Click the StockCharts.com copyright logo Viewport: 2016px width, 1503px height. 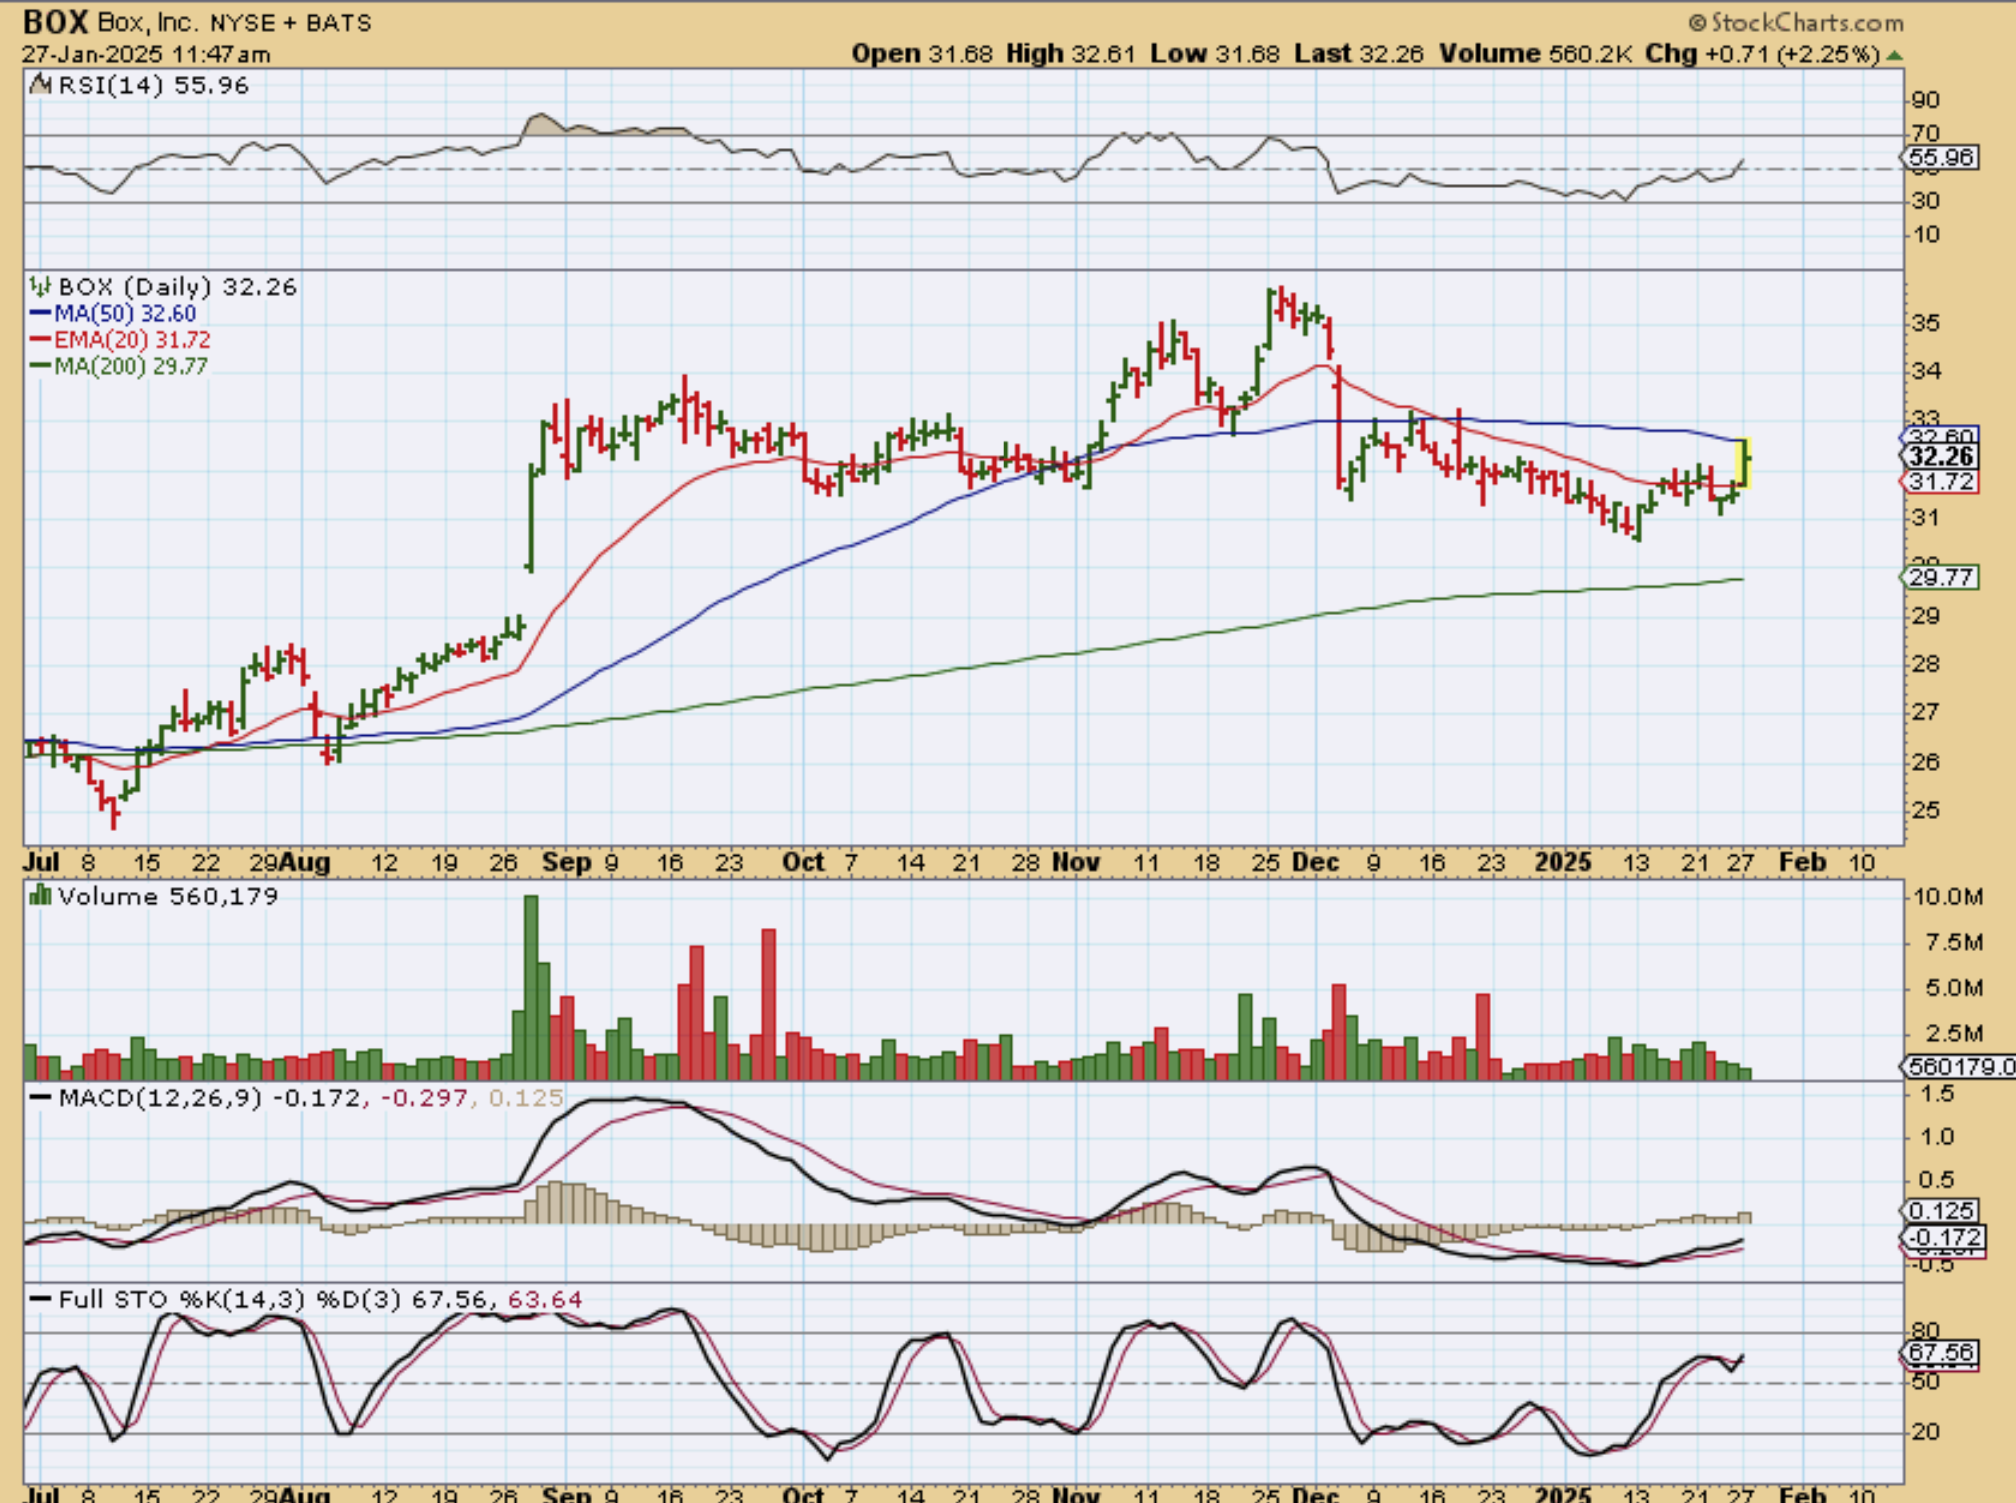click(x=1797, y=22)
